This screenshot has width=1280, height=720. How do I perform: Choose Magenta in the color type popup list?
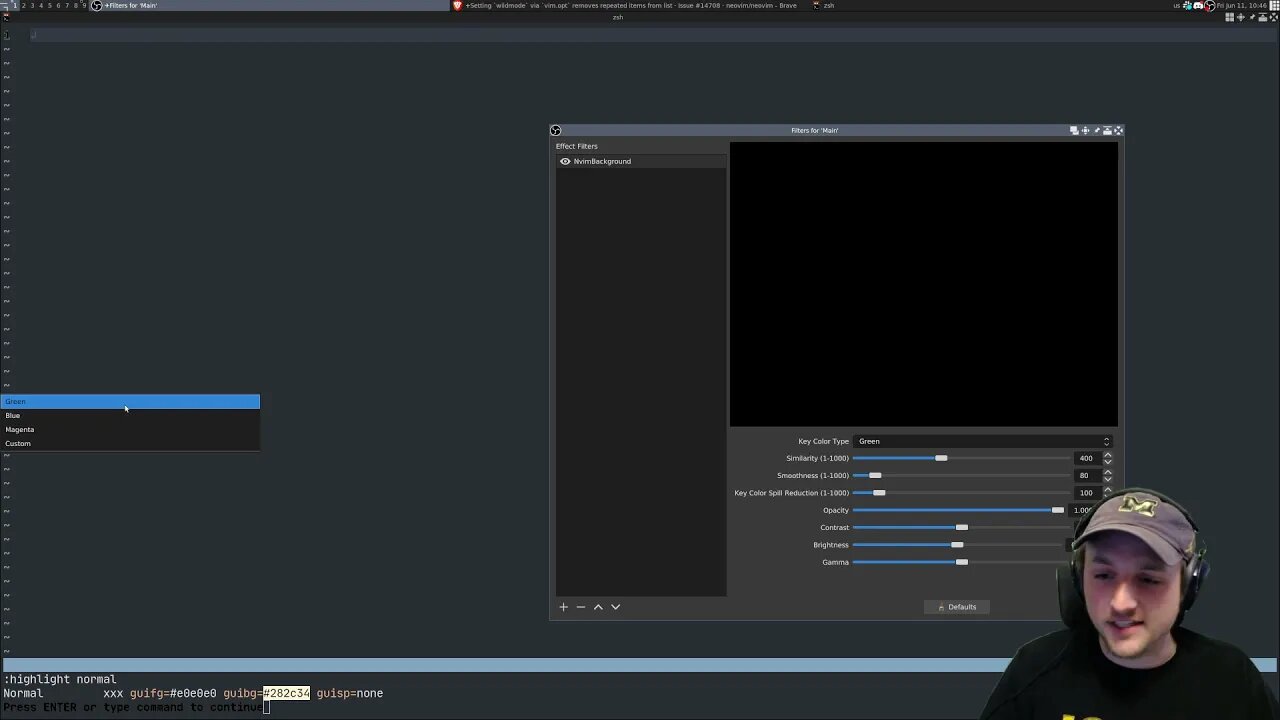click(x=131, y=429)
